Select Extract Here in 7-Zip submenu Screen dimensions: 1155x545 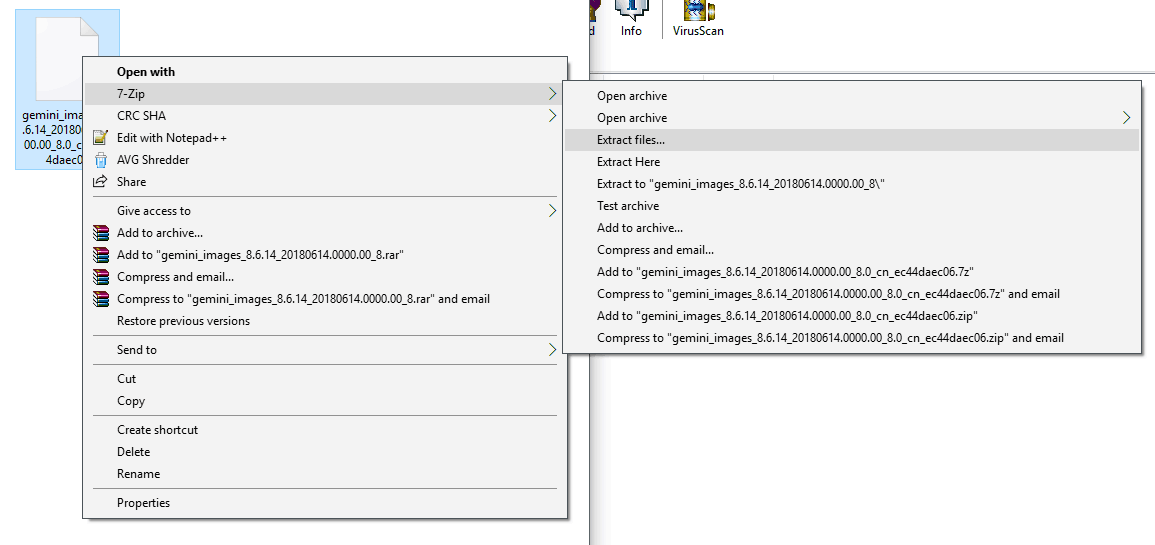[x=852, y=162]
